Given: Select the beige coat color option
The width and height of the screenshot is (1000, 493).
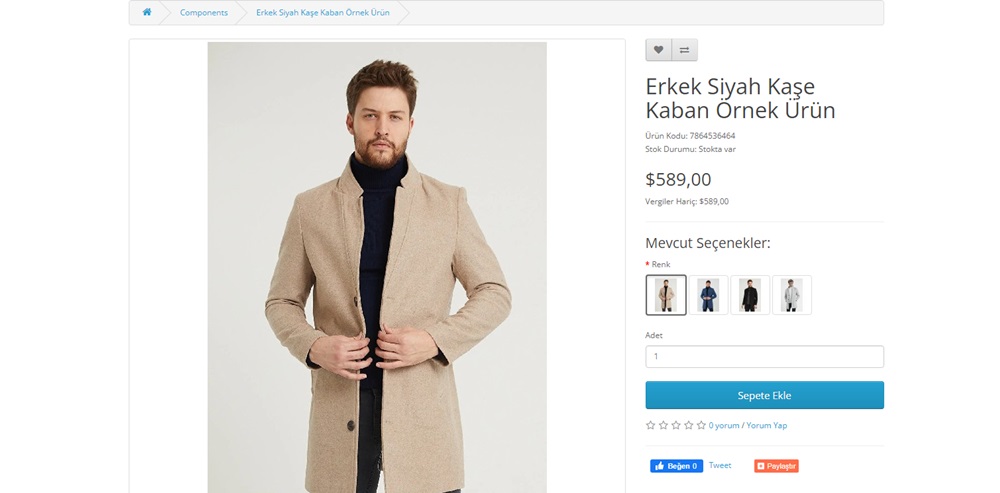Looking at the screenshot, I should [666, 295].
